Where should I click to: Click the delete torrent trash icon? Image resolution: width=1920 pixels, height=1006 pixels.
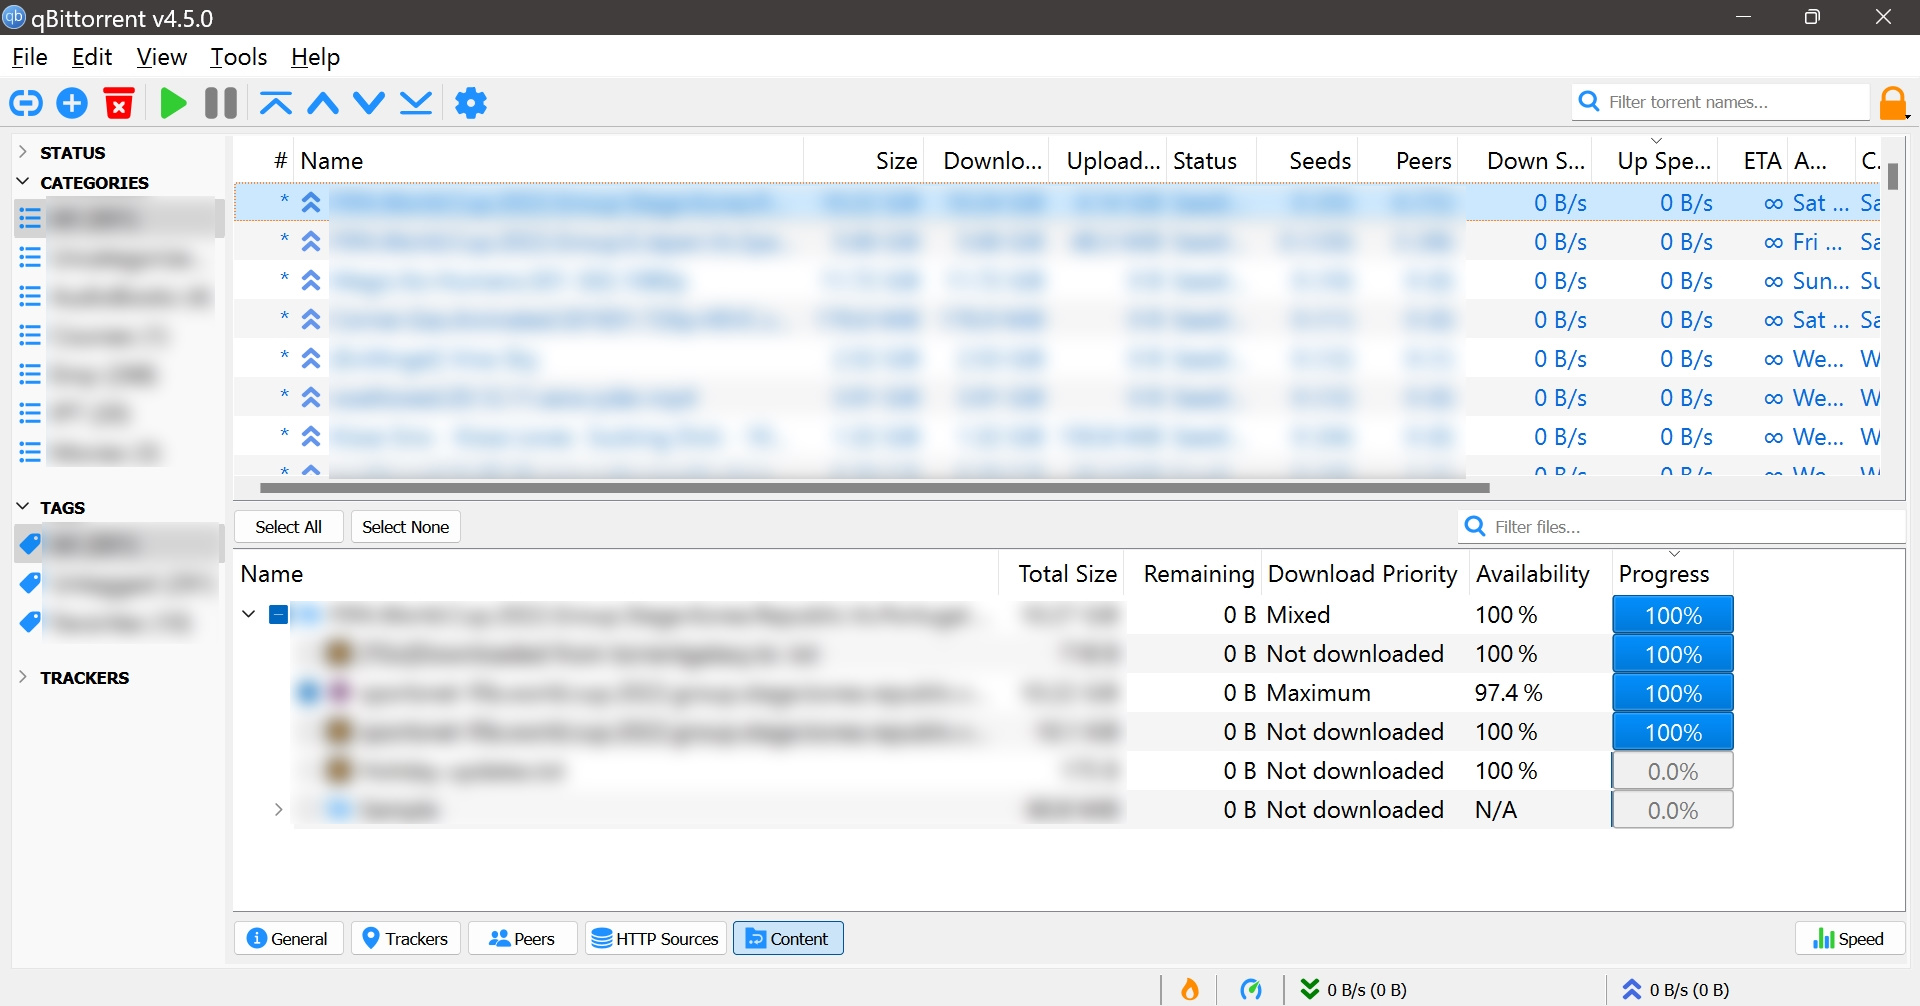pyautogui.click(x=119, y=103)
